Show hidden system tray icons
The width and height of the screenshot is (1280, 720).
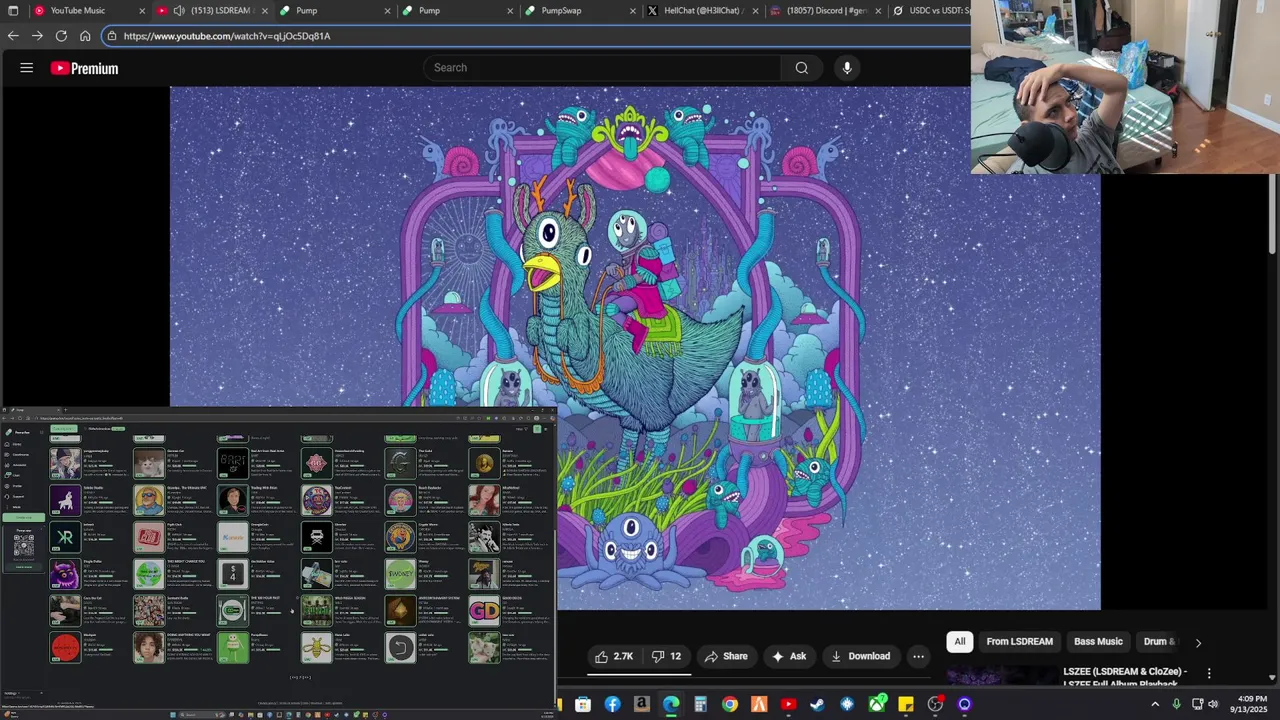(x=1155, y=704)
